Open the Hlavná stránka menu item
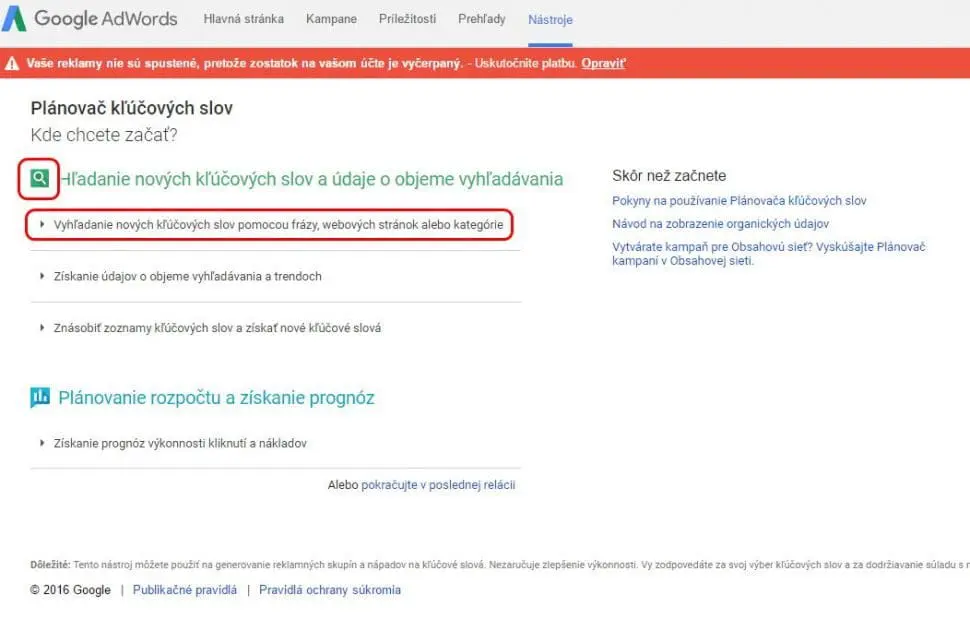 tap(243, 18)
